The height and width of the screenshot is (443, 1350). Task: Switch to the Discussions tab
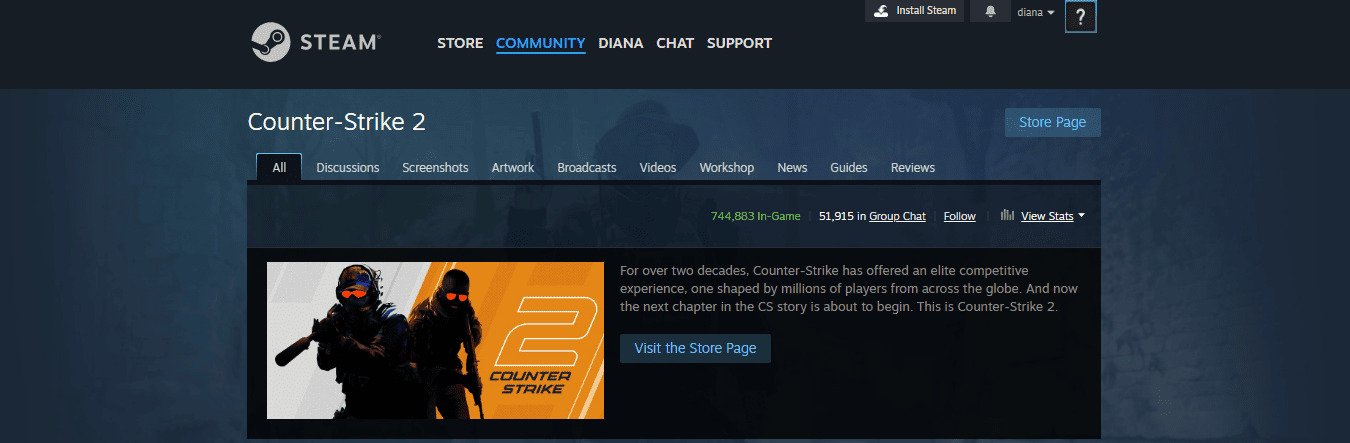(x=348, y=168)
